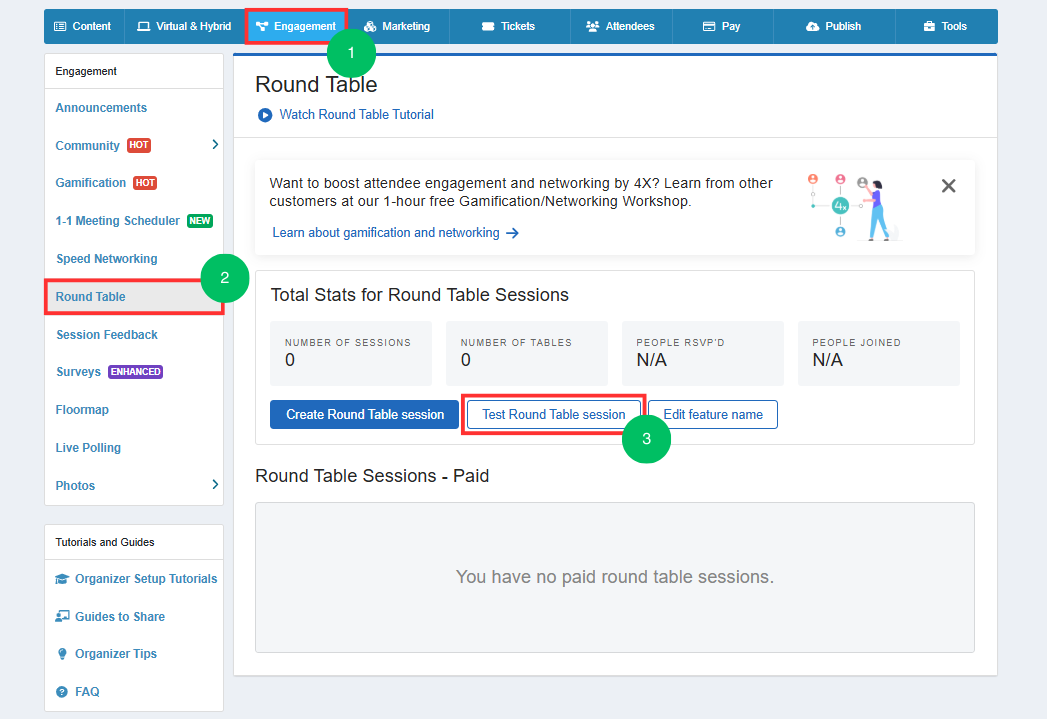Image resolution: width=1047 pixels, height=719 pixels.
Task: Expand the Community submenu chevron
Action: 215,145
